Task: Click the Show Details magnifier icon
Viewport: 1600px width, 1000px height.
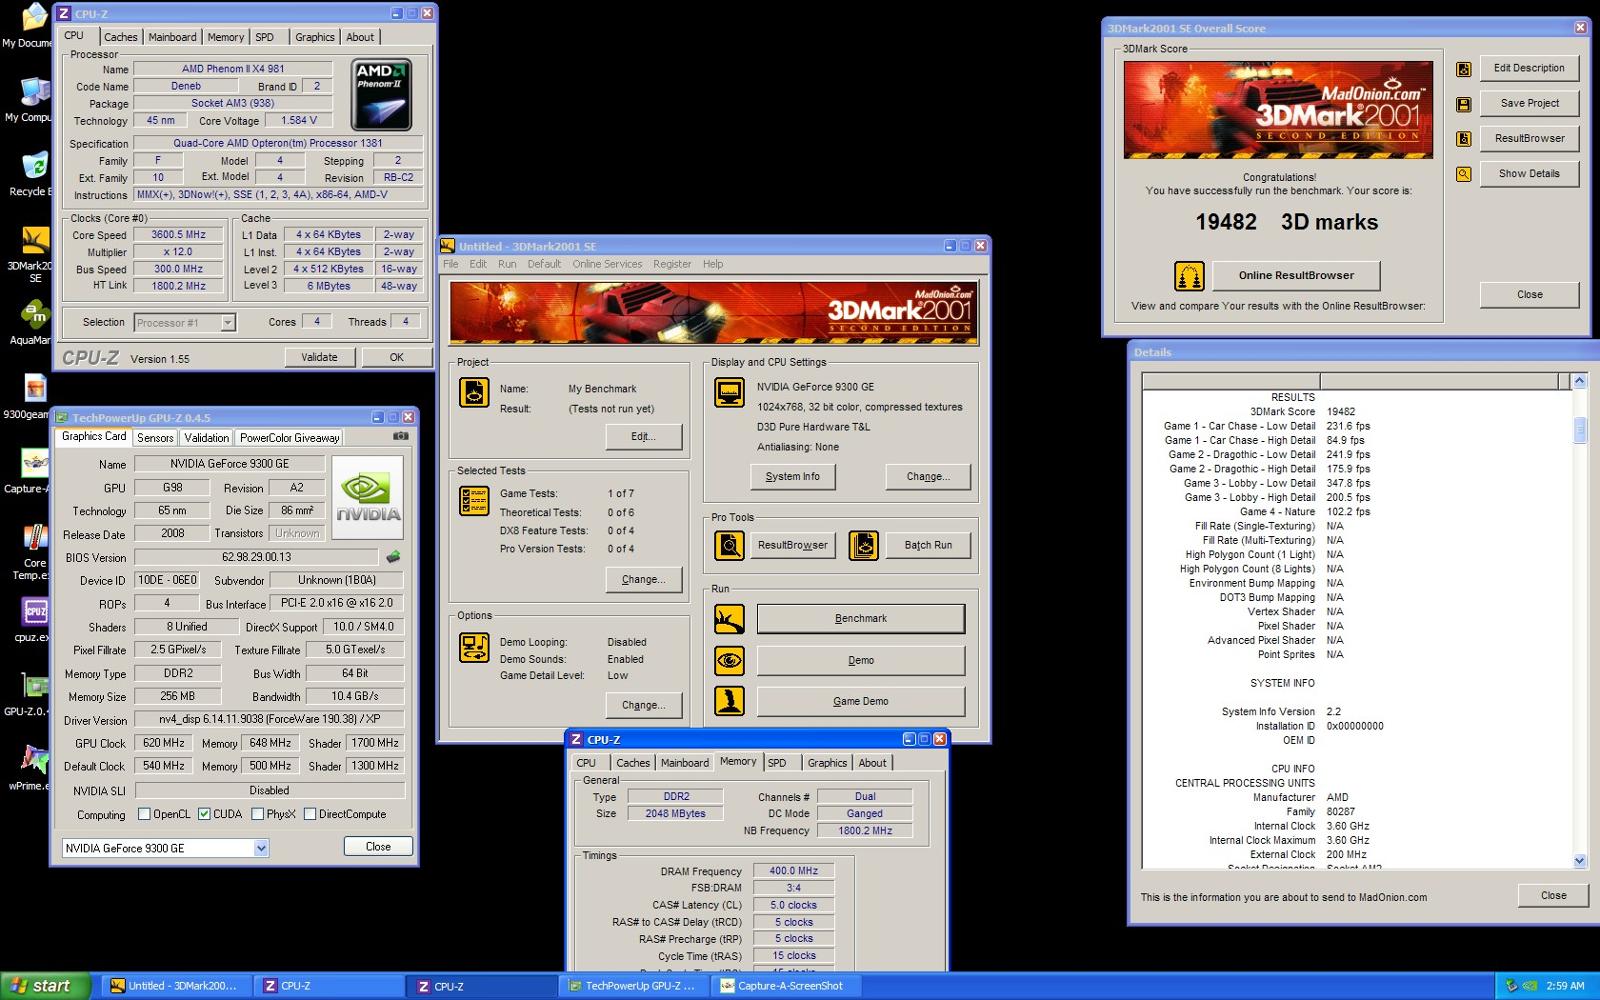Action: point(1464,174)
